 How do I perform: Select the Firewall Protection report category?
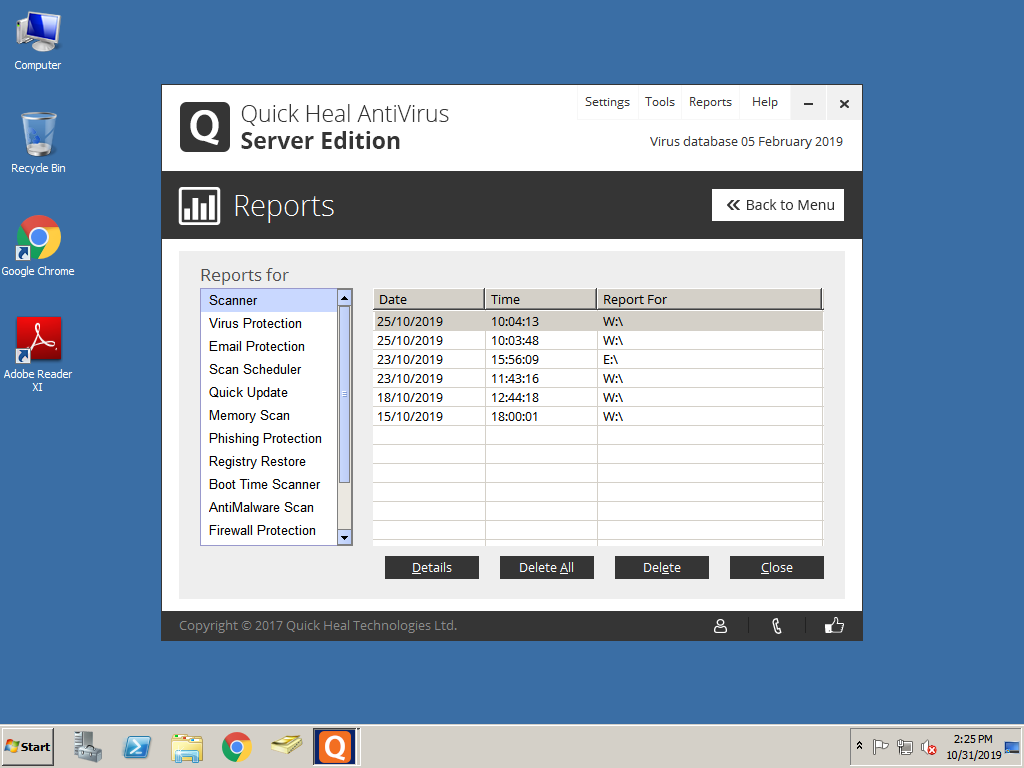pyautogui.click(x=262, y=530)
